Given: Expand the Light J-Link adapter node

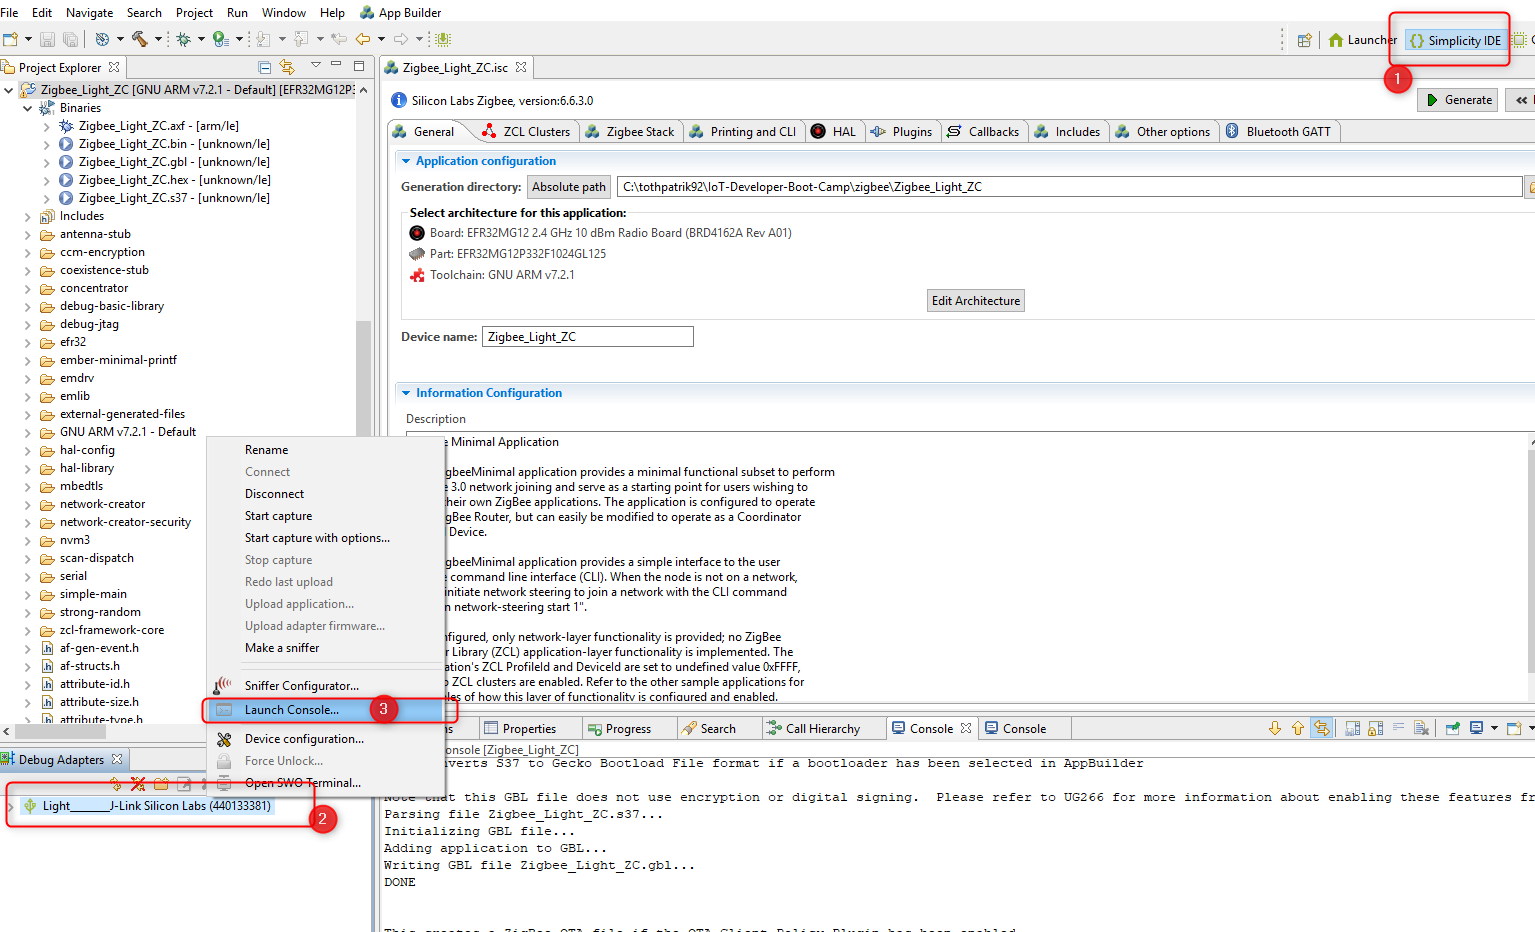Looking at the screenshot, I should [12, 806].
